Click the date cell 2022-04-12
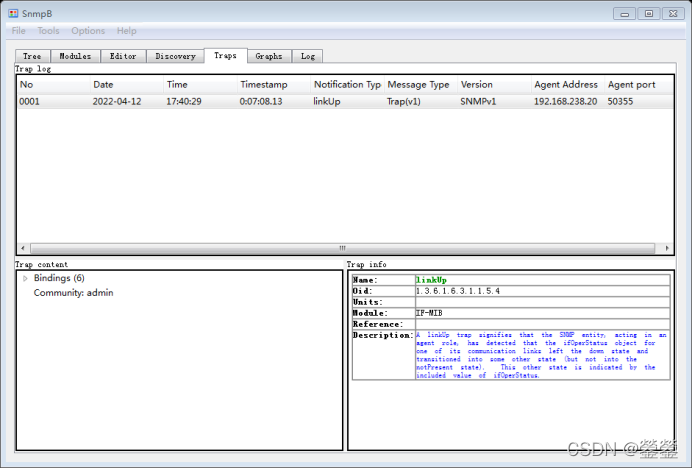The image size is (693, 468). pos(117,101)
